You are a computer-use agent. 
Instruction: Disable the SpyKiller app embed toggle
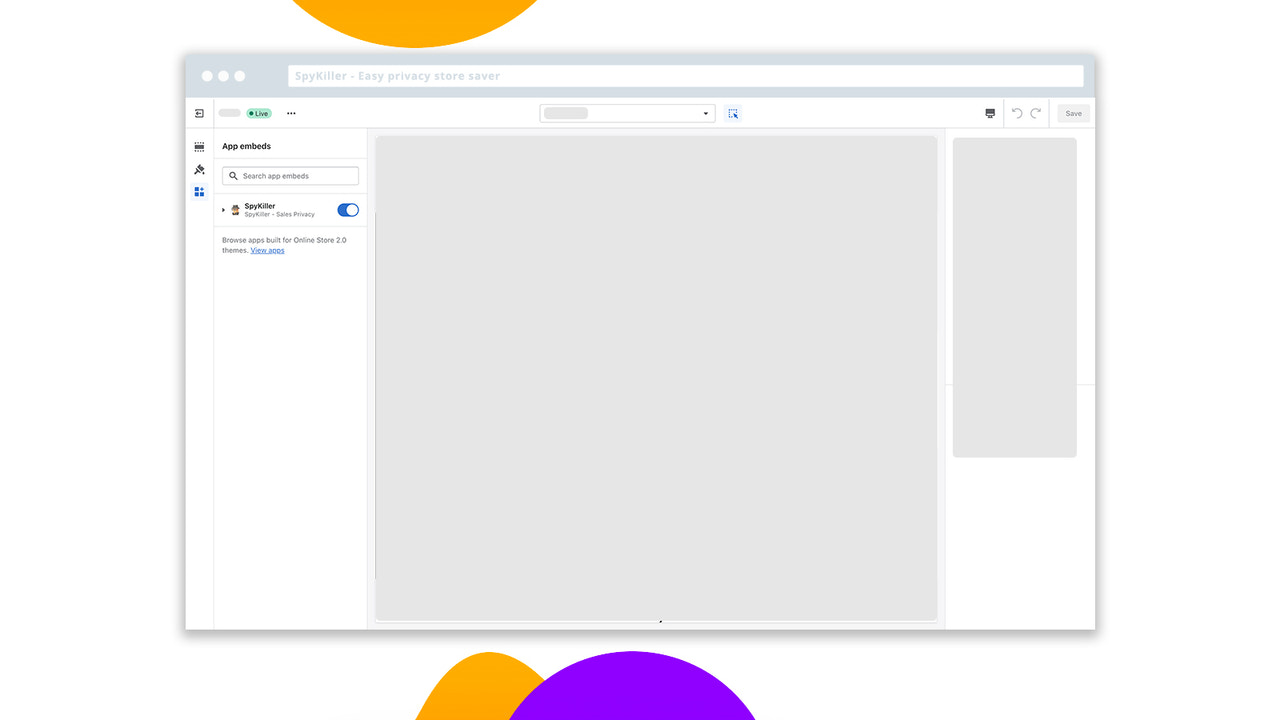point(347,210)
